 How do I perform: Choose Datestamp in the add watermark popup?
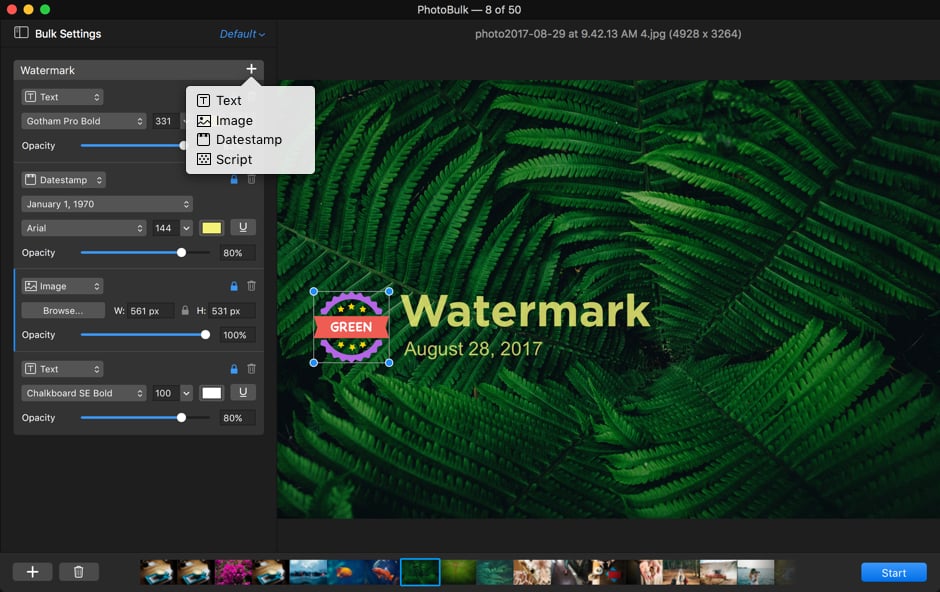tap(238, 139)
